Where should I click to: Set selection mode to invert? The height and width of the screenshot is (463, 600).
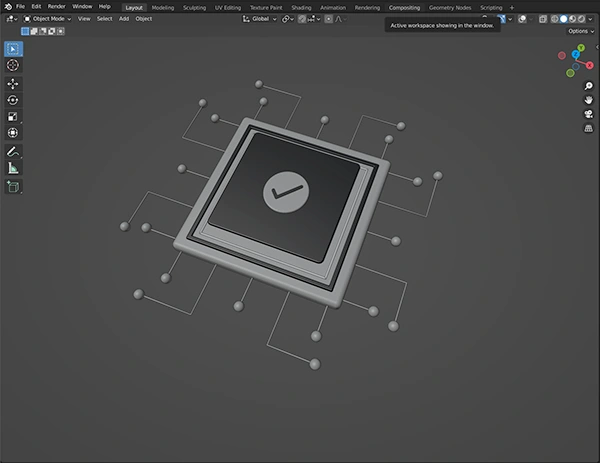pyautogui.click(x=51, y=31)
